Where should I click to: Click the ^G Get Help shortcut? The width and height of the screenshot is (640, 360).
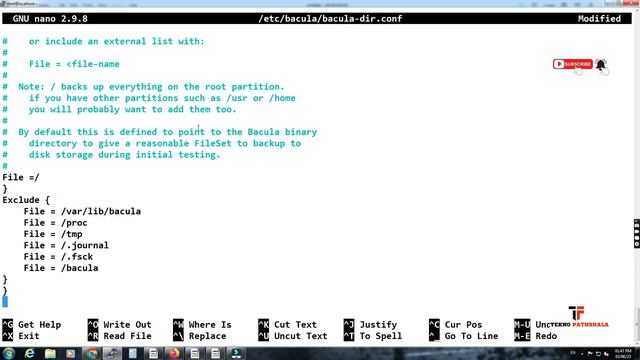coord(32,324)
